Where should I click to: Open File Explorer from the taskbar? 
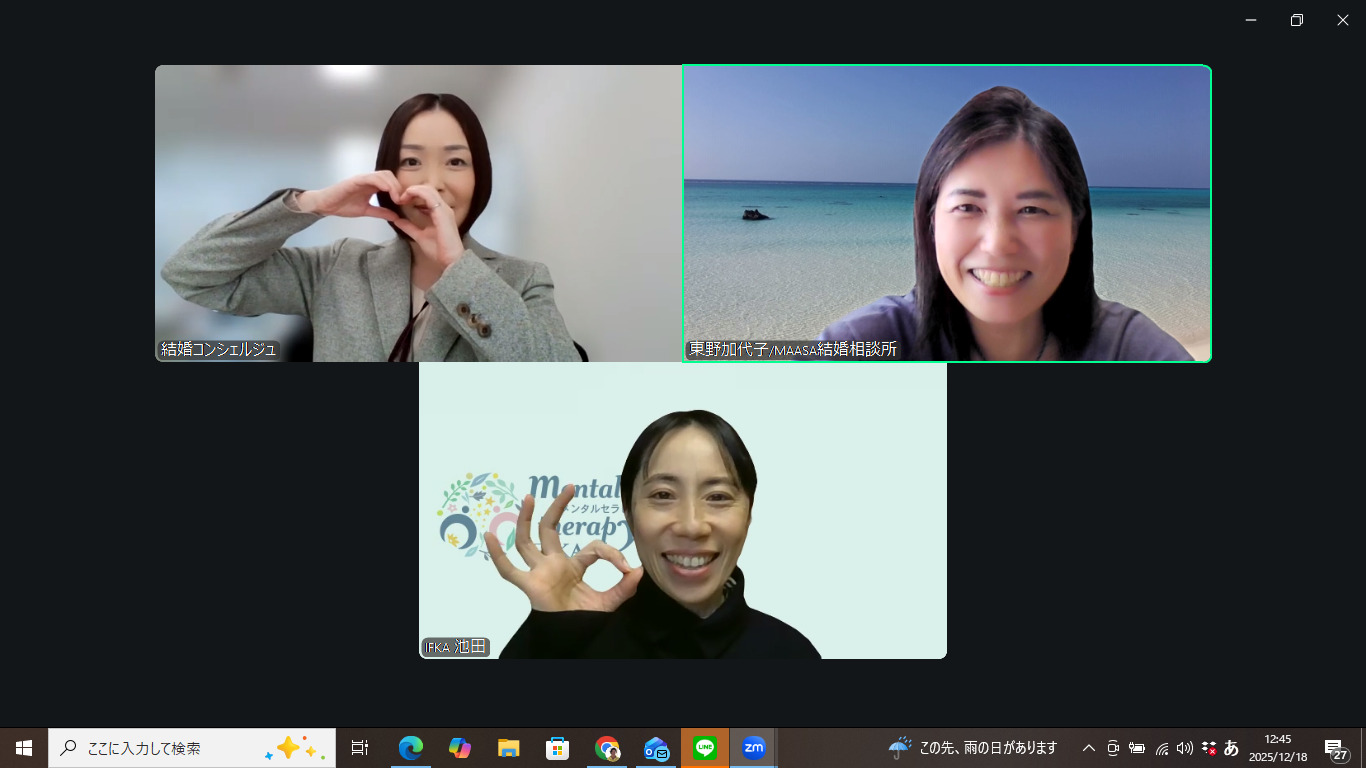tap(508, 748)
